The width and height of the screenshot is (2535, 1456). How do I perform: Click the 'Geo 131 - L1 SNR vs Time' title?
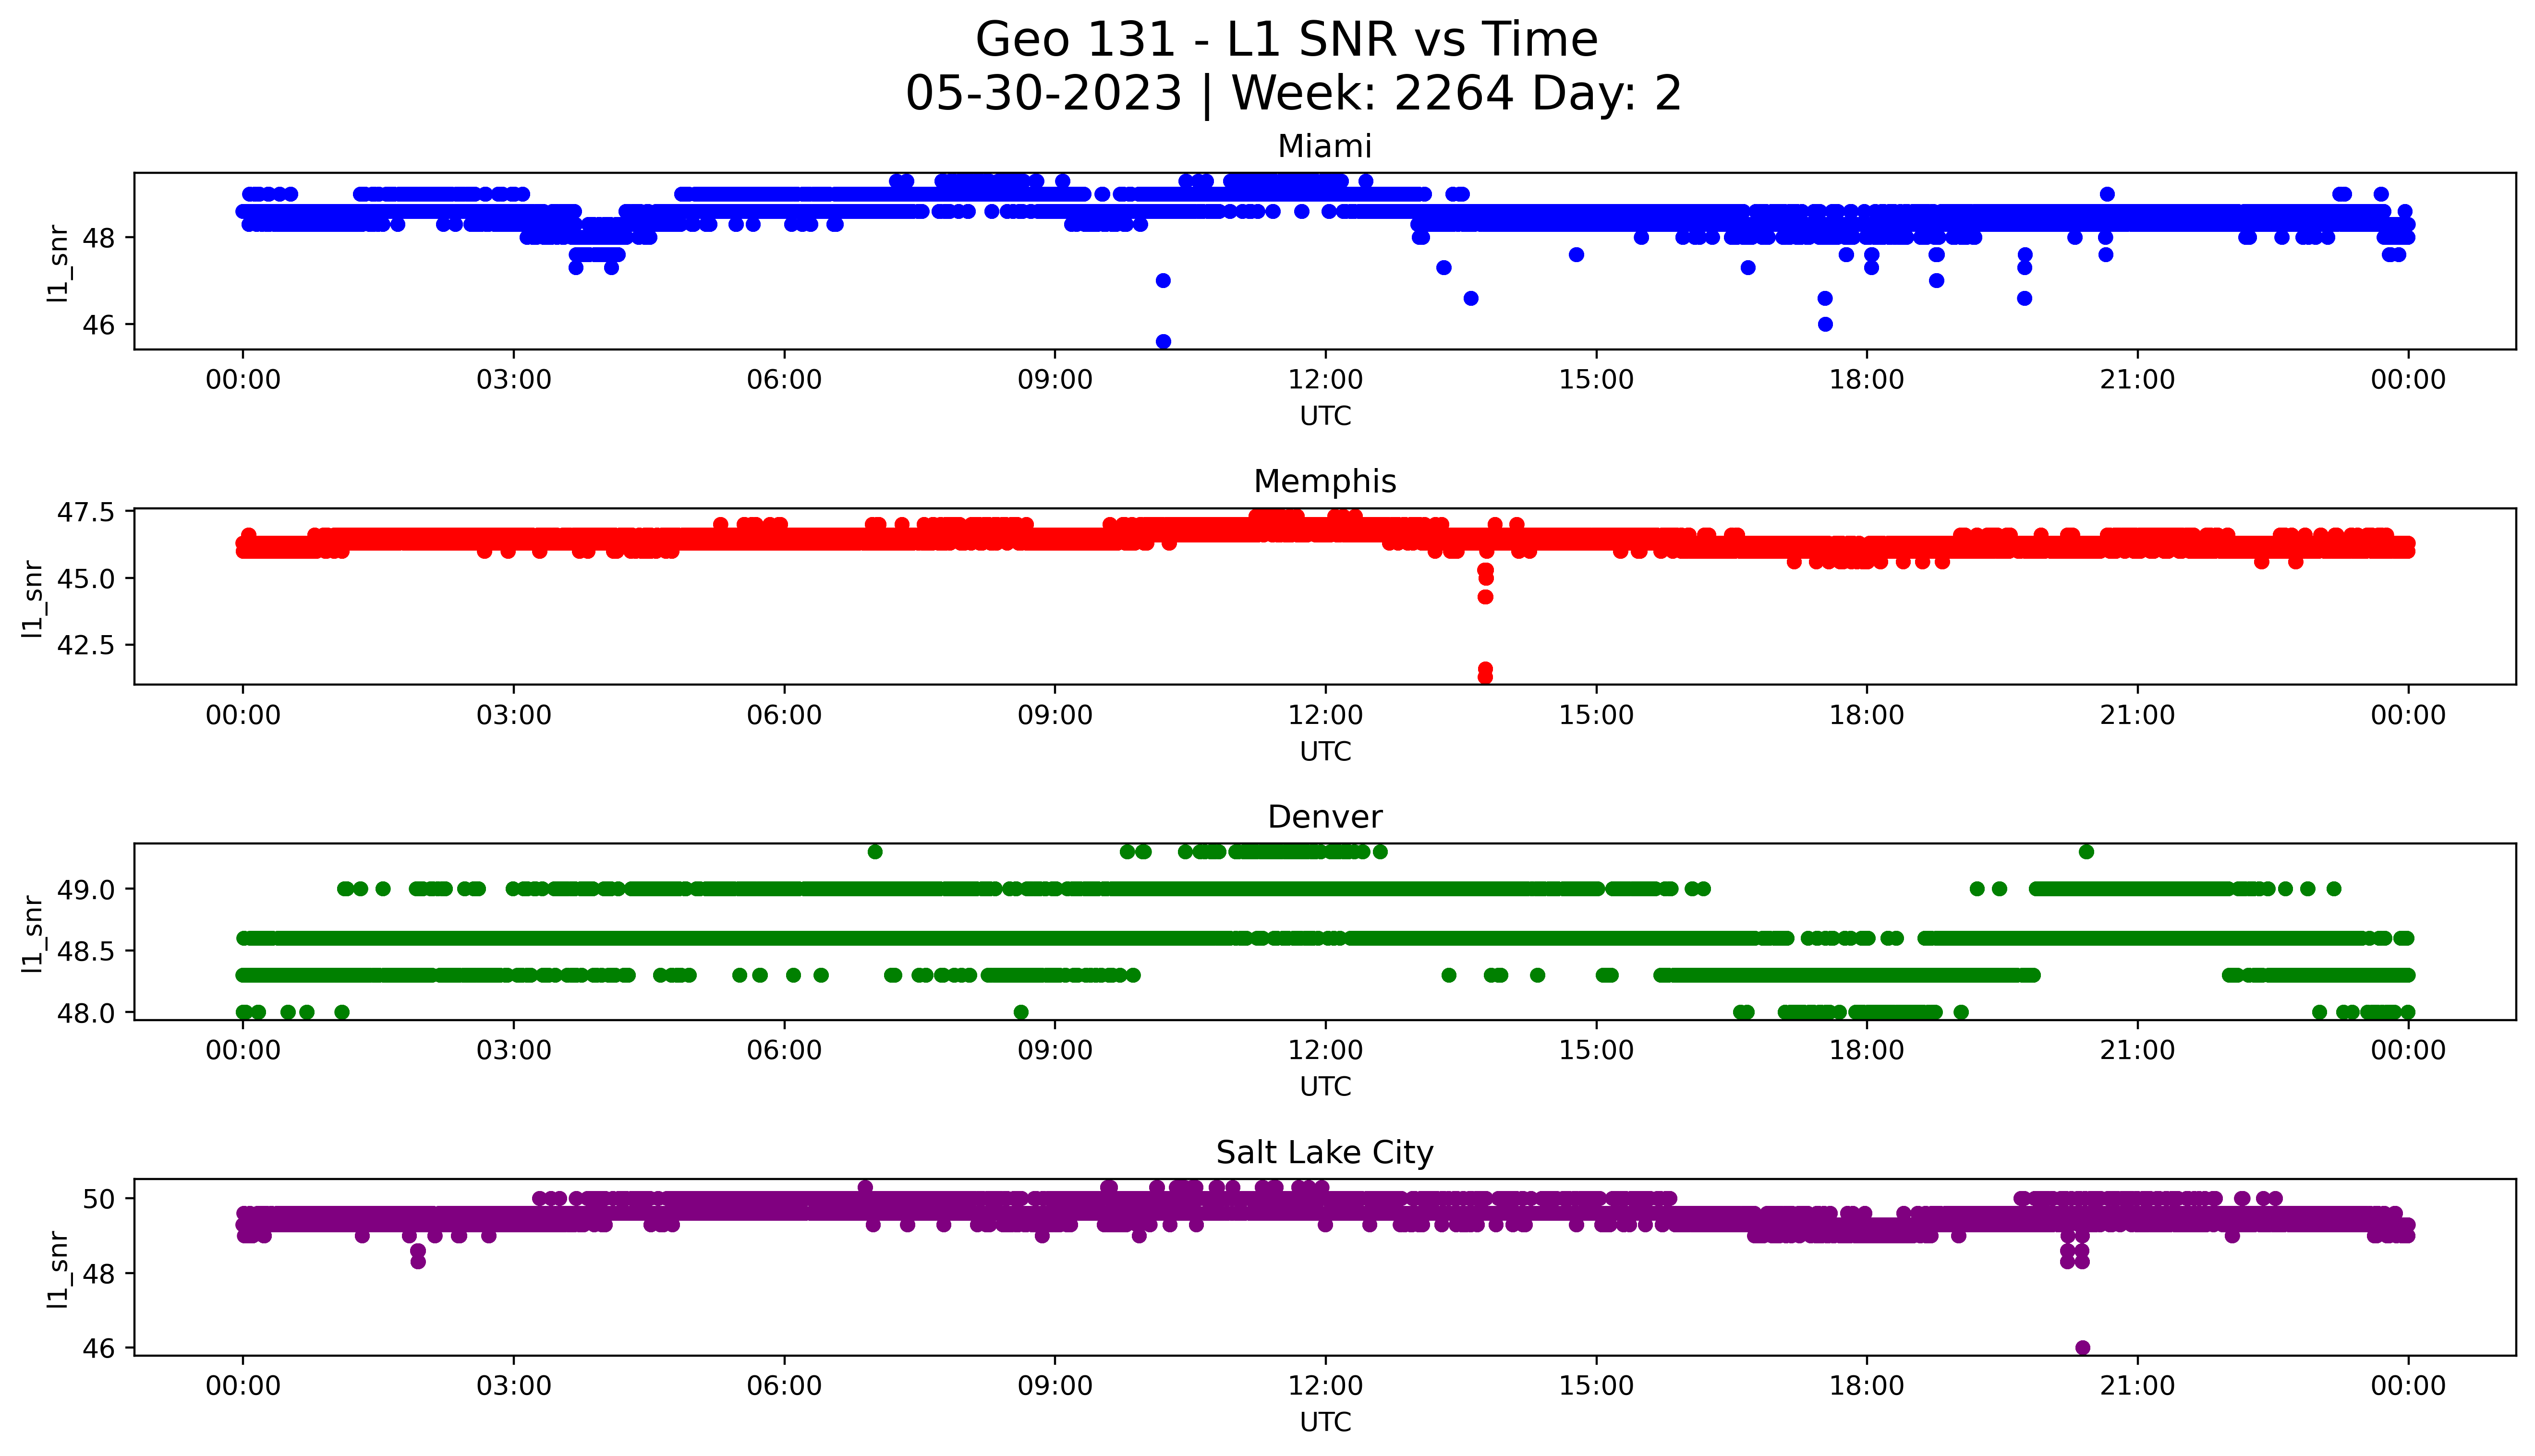tap(1286, 40)
